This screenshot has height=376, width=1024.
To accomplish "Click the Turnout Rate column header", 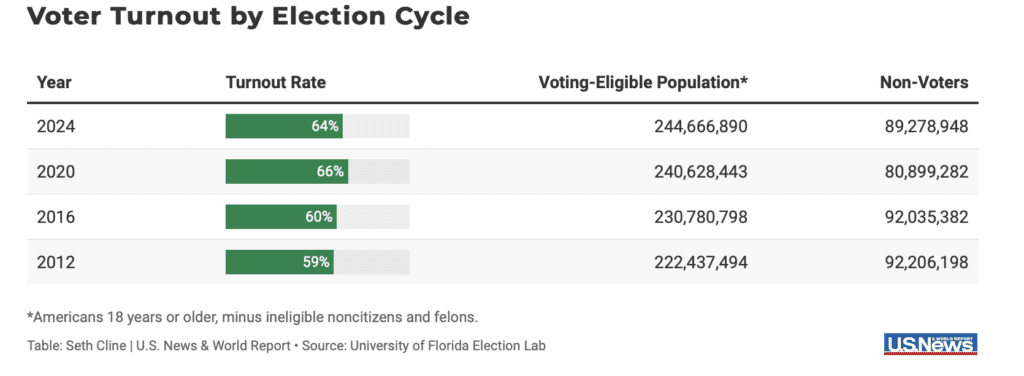I will (276, 83).
